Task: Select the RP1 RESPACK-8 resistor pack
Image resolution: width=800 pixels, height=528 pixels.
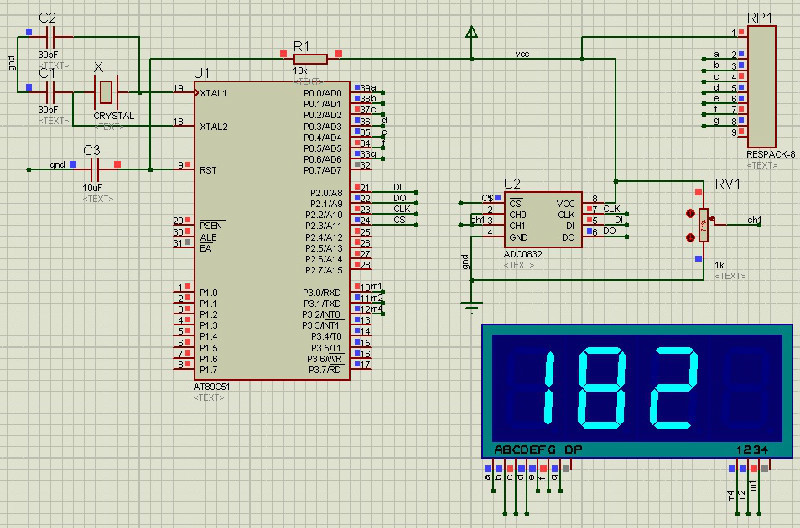Action: pos(762,85)
